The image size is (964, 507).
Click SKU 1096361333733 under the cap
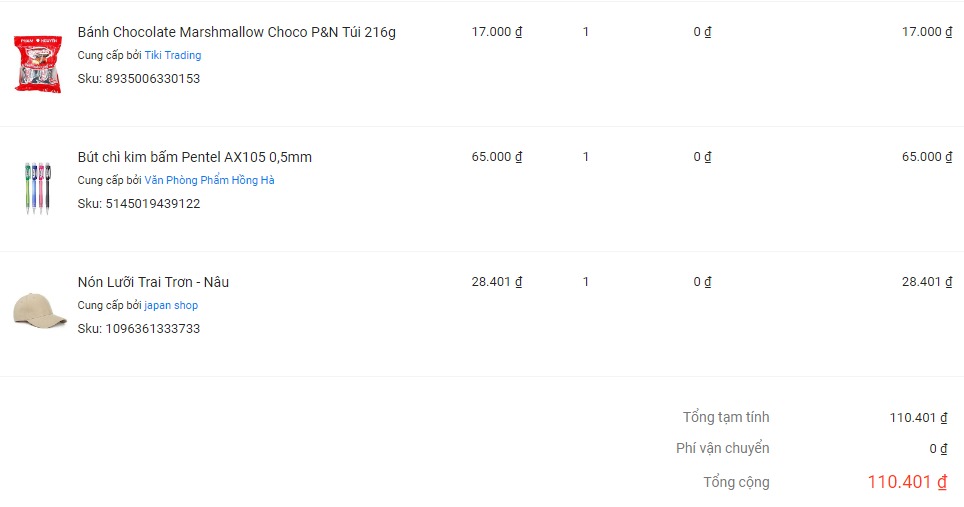coord(138,329)
